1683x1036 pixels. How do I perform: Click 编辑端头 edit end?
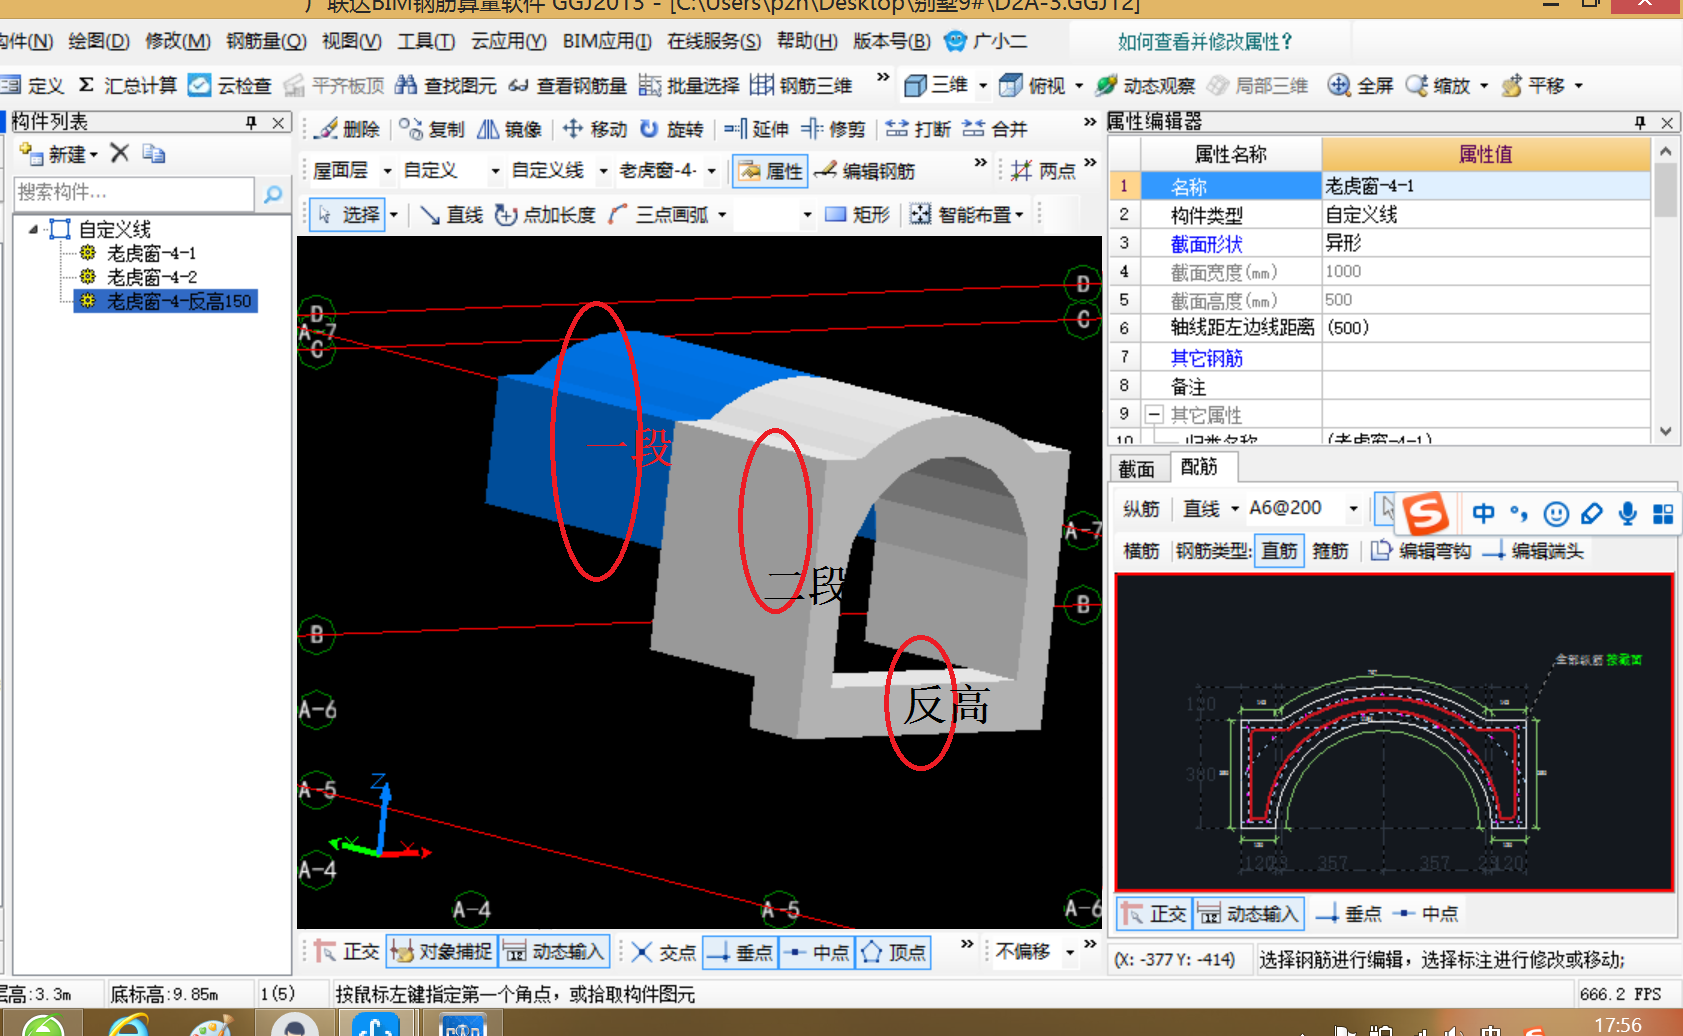click(1534, 551)
